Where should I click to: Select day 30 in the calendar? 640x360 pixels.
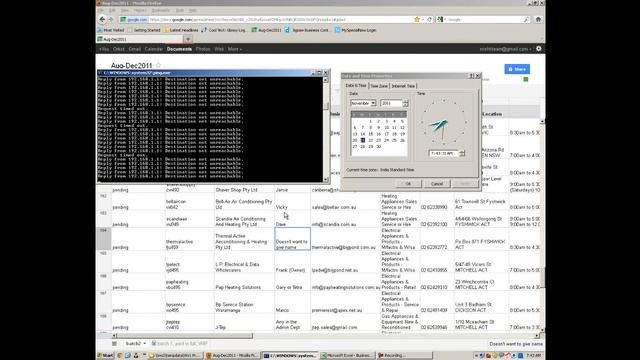pyautogui.click(x=378, y=147)
